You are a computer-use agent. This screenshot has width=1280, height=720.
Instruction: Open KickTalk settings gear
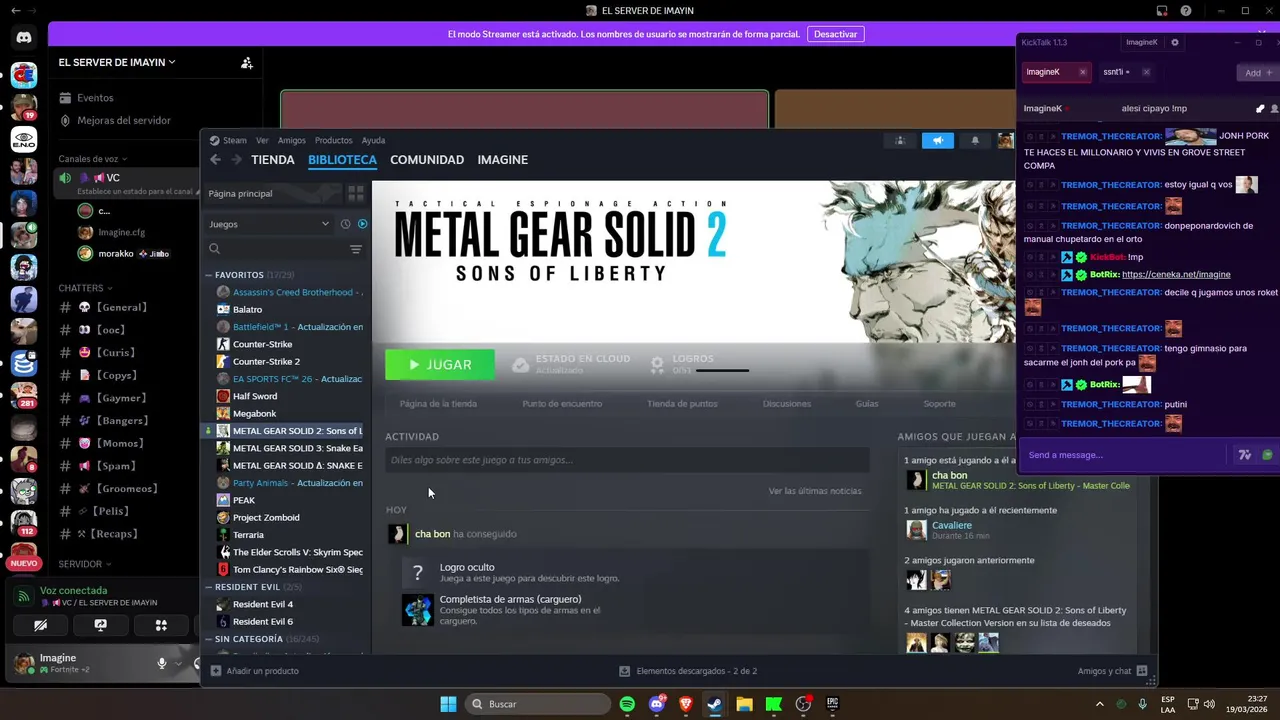[1175, 42]
